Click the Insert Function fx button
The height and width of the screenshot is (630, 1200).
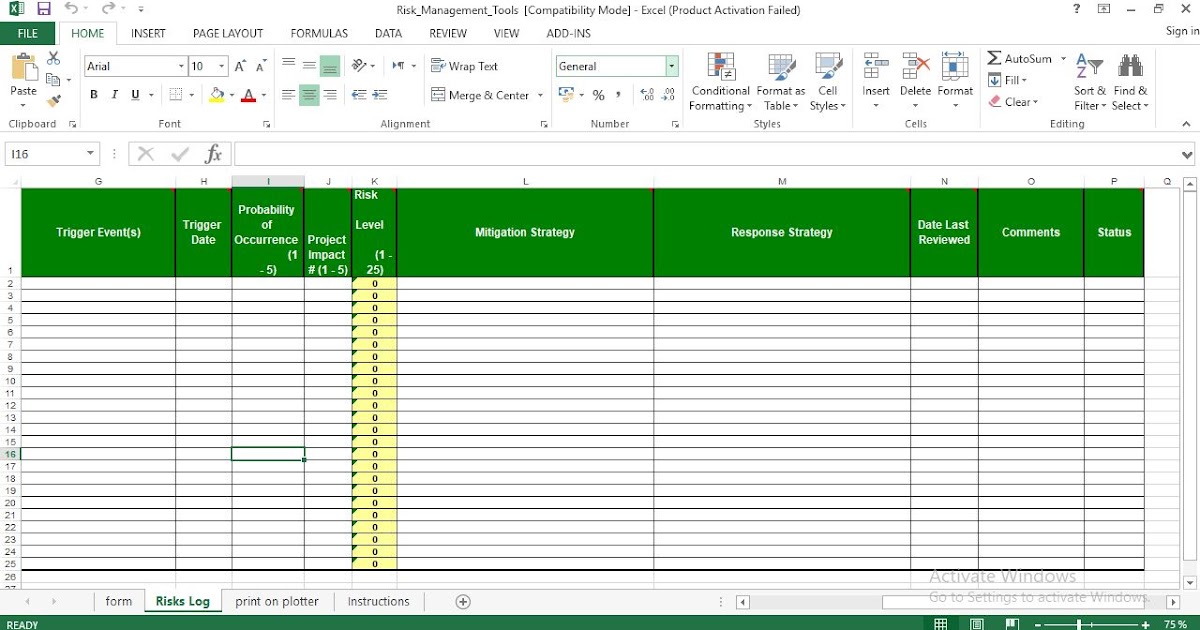[213, 153]
